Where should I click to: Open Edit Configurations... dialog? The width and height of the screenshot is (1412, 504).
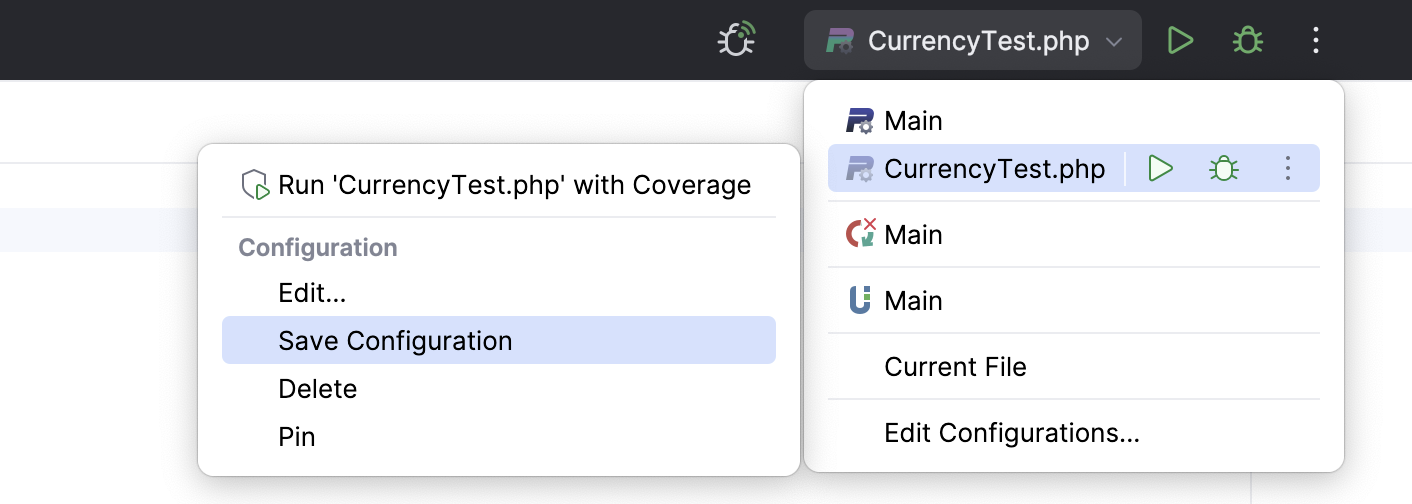[x=1012, y=433]
